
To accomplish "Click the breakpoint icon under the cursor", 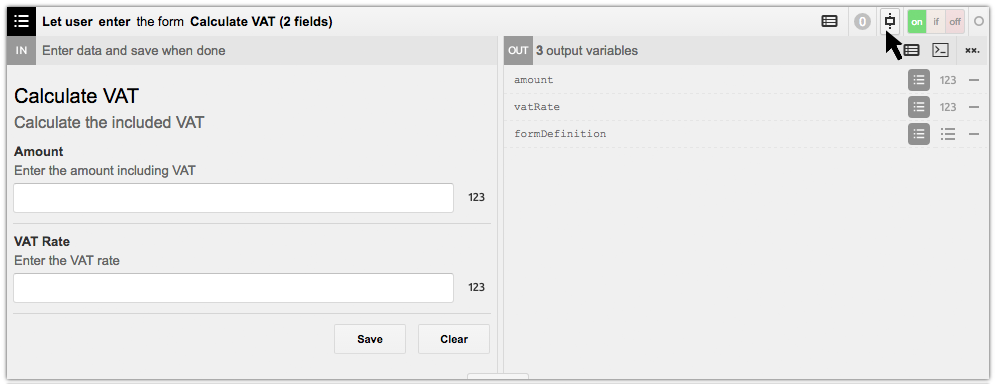I will click(x=890, y=21).
